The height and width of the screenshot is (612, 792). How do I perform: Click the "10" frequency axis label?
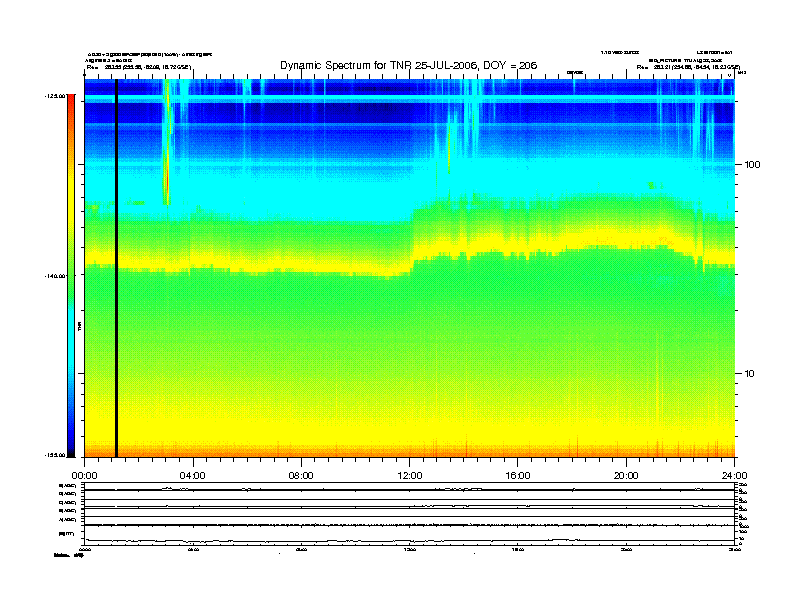click(x=750, y=374)
